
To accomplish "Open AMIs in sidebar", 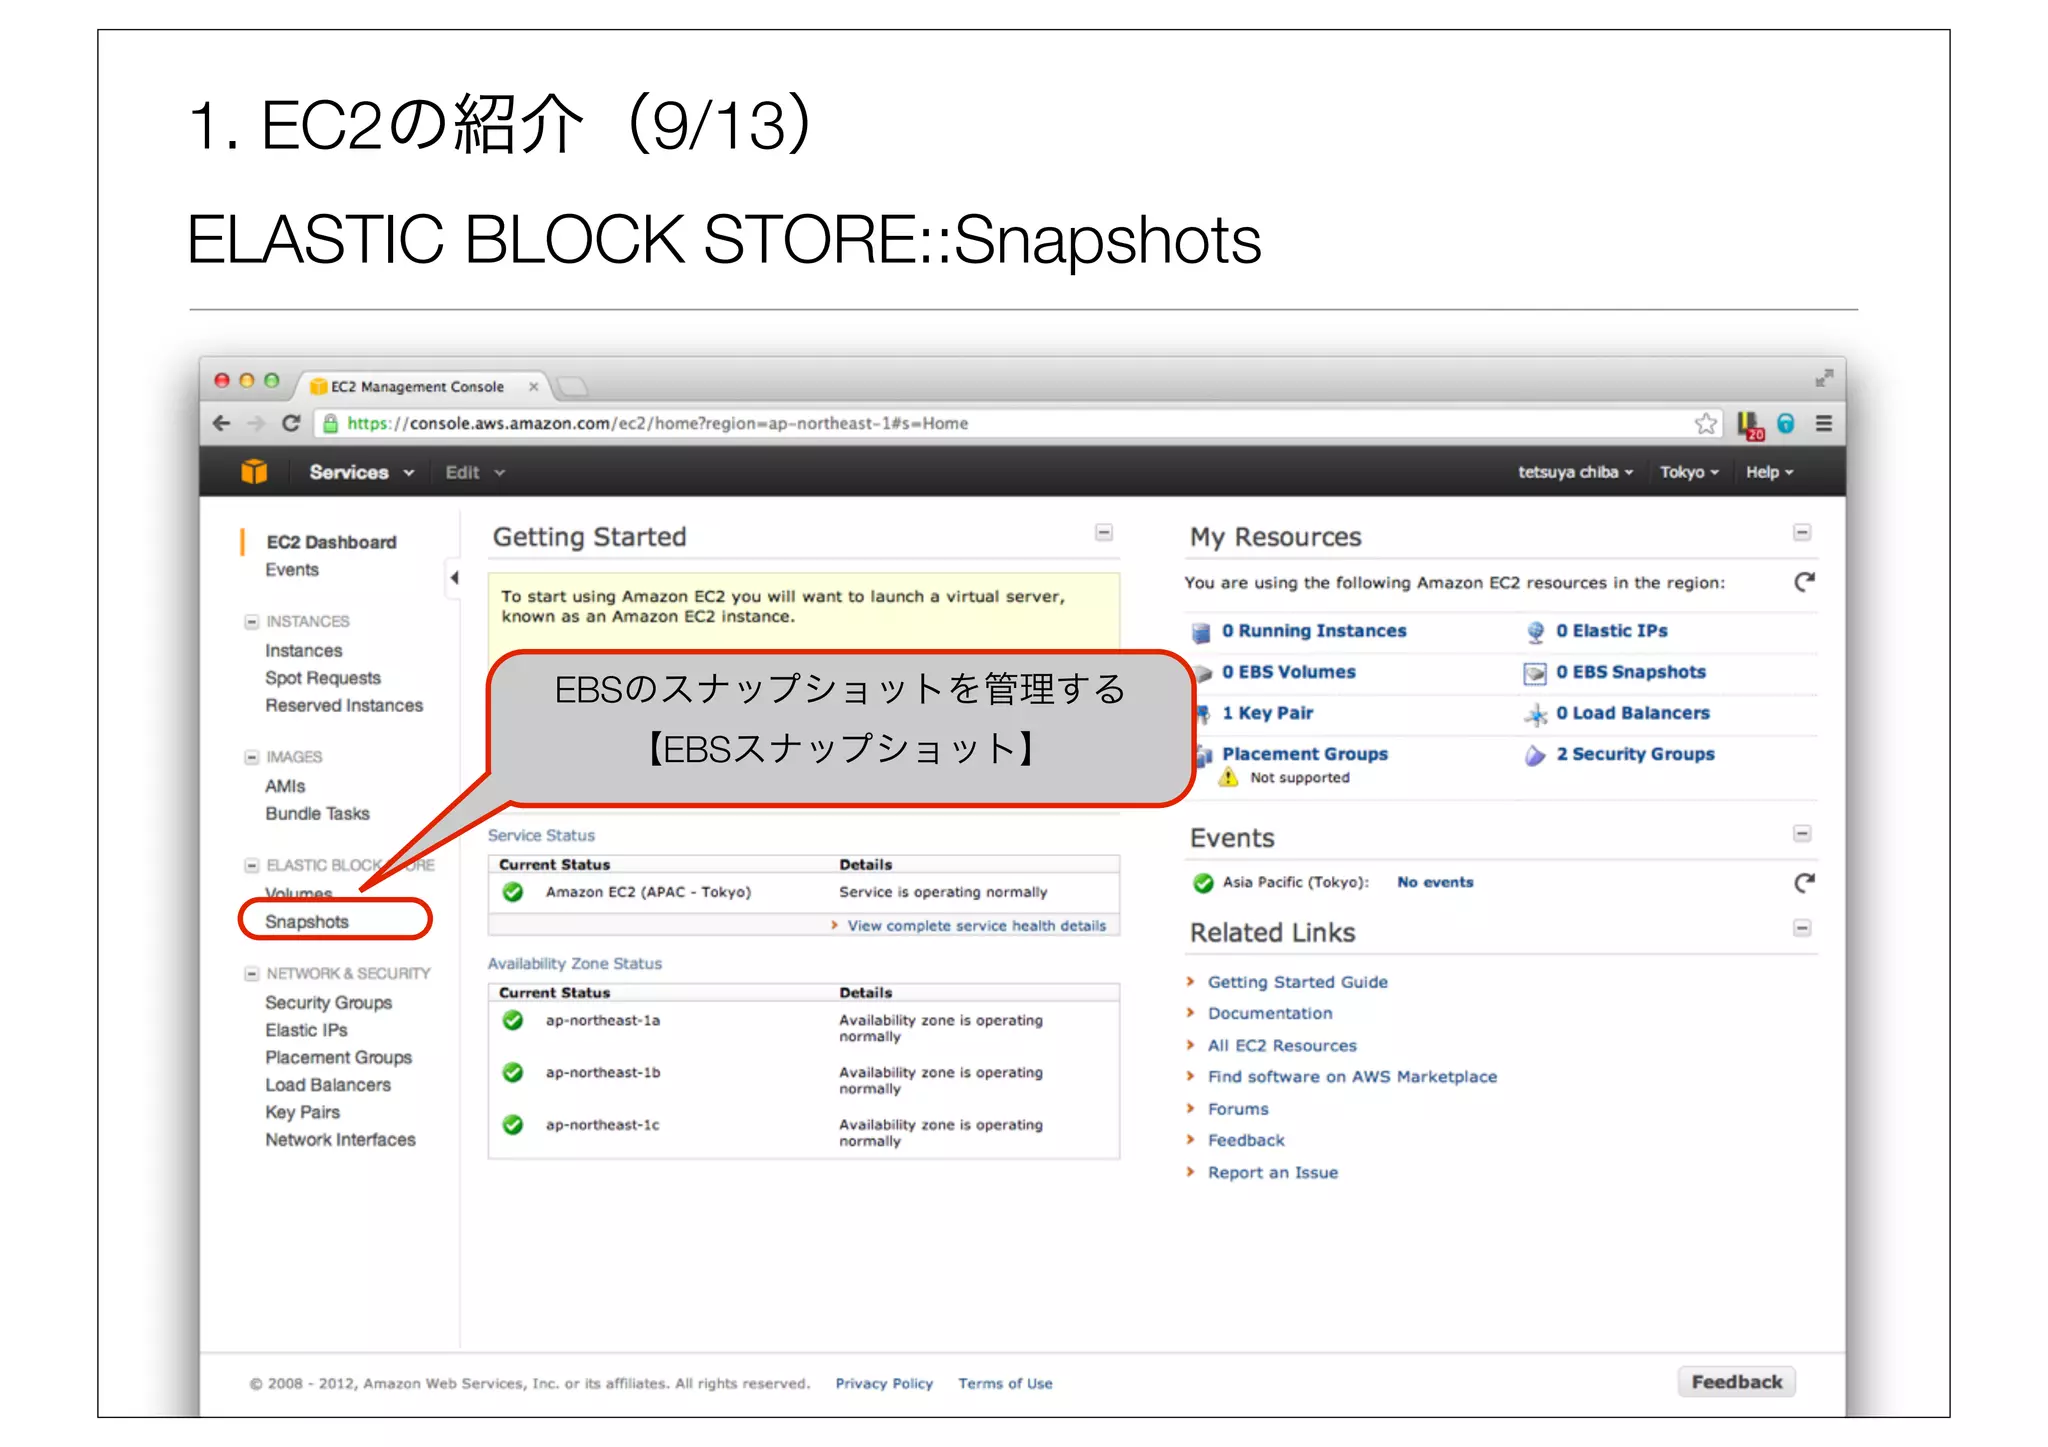I will [x=285, y=787].
